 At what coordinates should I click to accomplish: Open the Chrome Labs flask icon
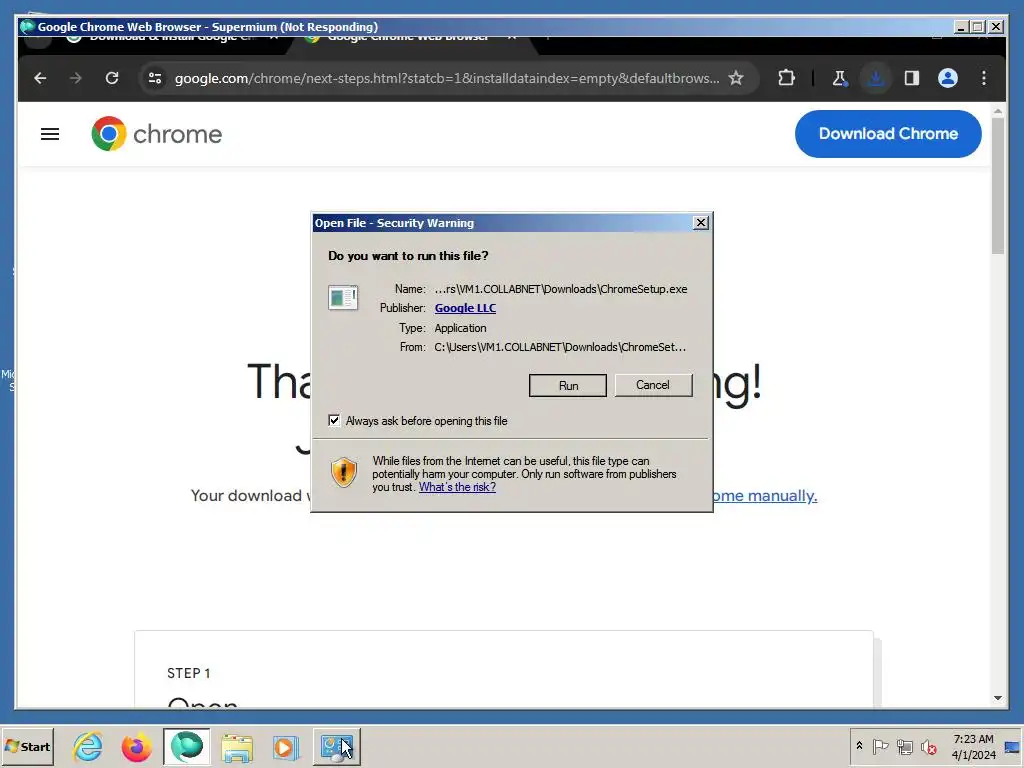[839, 78]
